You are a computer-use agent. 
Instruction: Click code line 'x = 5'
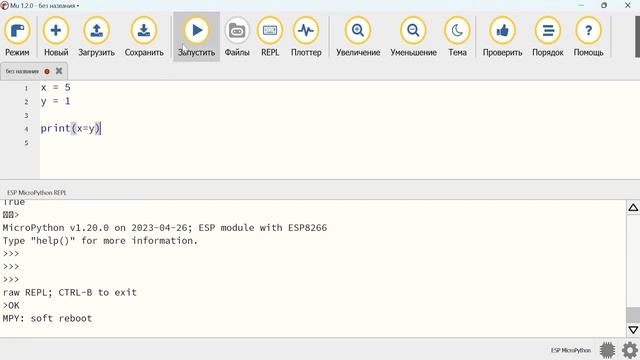pos(56,87)
